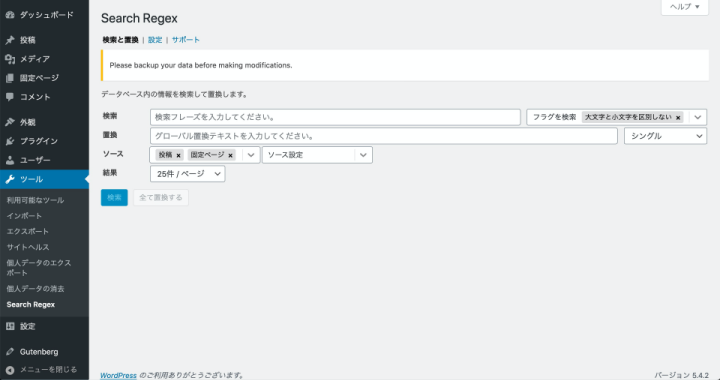The image size is (720, 380).
Task: Click the Comments bubble icon
Action: [x=10, y=97]
